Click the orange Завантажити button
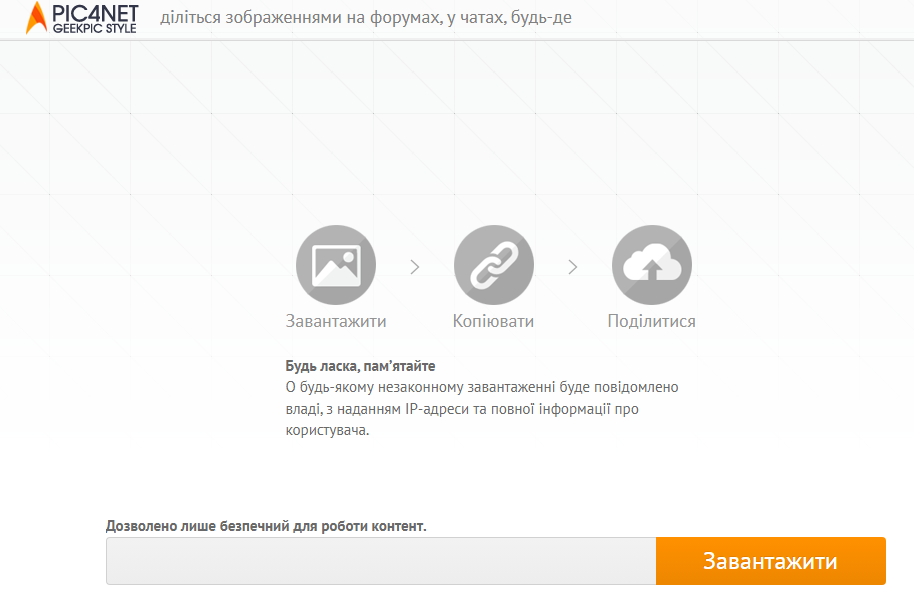 (x=771, y=561)
